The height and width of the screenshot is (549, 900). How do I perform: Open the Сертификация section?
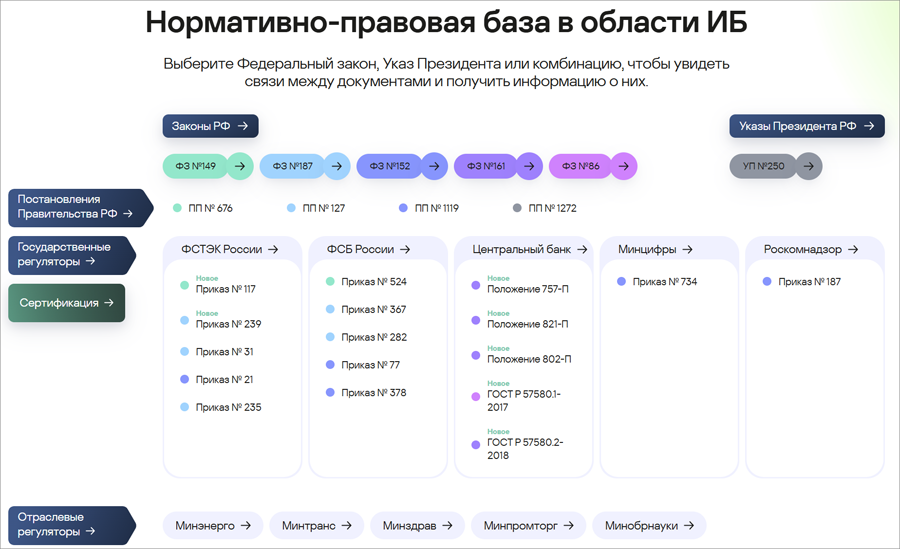click(67, 303)
